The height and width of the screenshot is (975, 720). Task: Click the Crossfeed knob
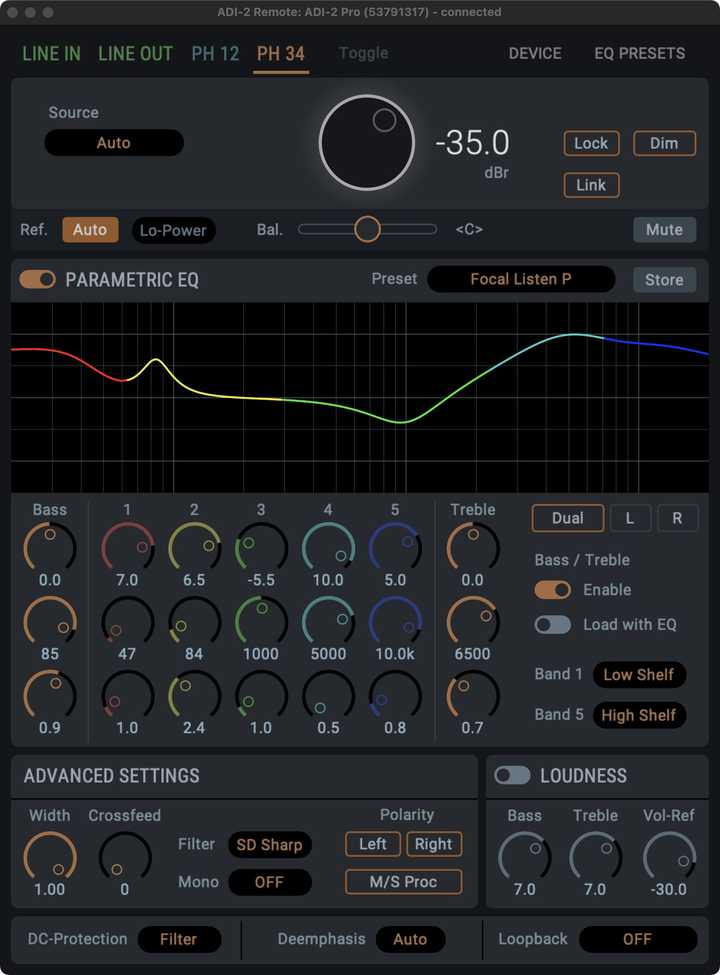[x=125, y=858]
